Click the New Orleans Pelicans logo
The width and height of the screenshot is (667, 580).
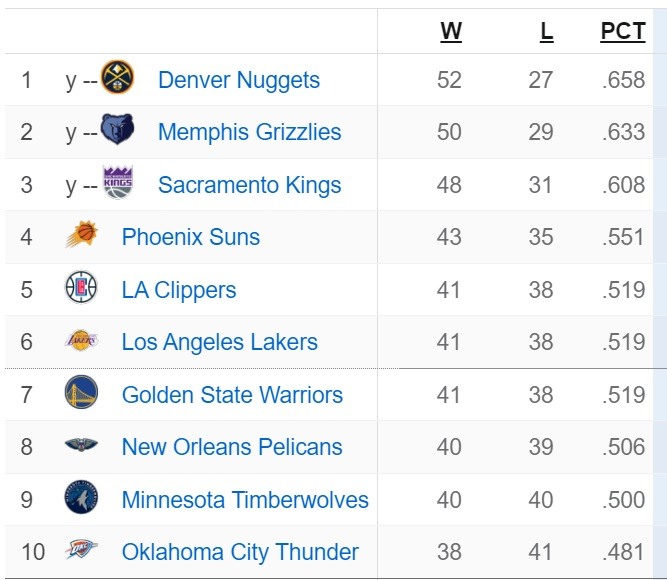(x=81, y=445)
